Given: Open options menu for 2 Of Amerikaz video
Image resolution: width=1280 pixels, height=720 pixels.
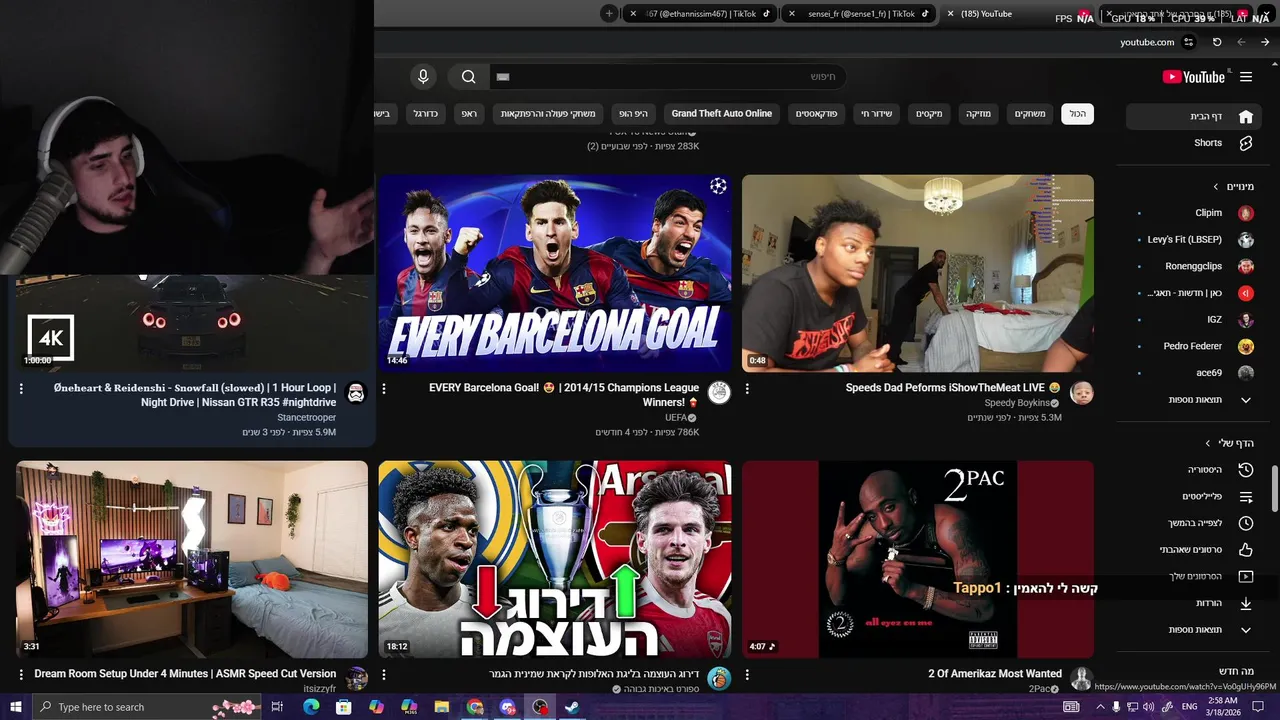Looking at the screenshot, I should tap(747, 674).
